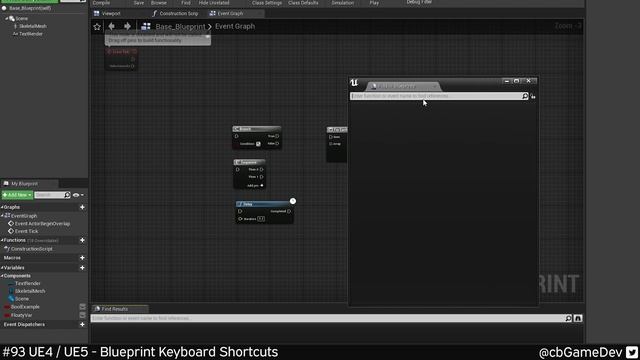Open the Add New dropdown in My Blueprint

pos(17,195)
